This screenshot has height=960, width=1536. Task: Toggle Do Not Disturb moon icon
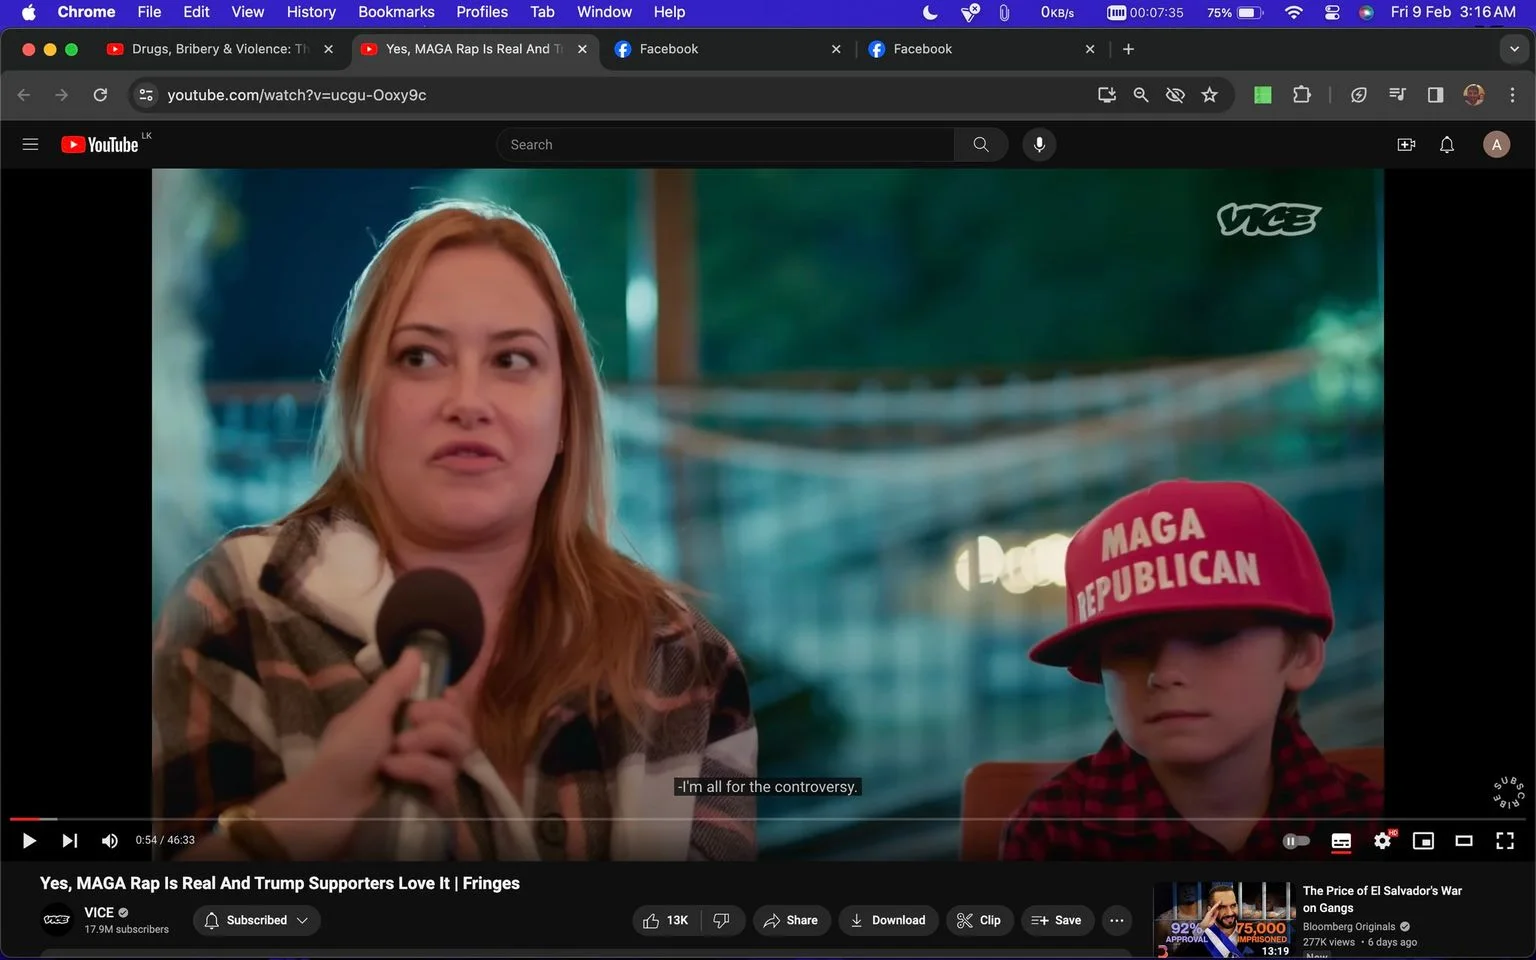(930, 12)
